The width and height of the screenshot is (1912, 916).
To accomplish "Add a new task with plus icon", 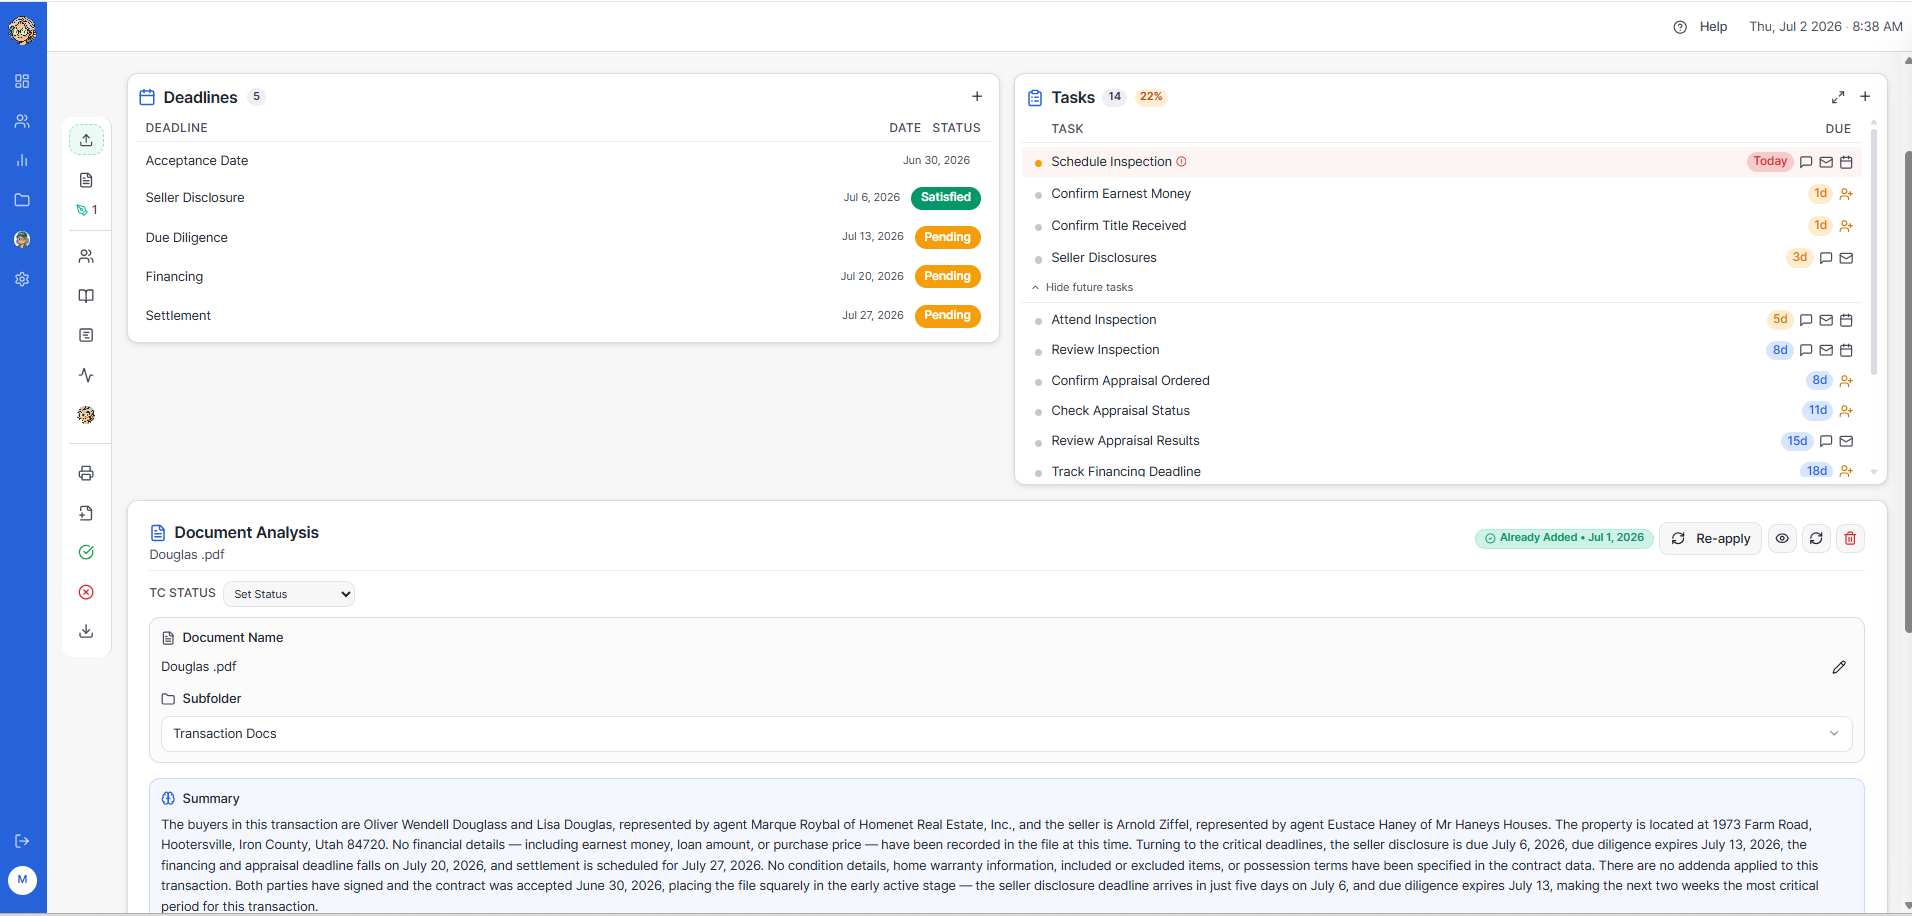I will coord(1865,97).
